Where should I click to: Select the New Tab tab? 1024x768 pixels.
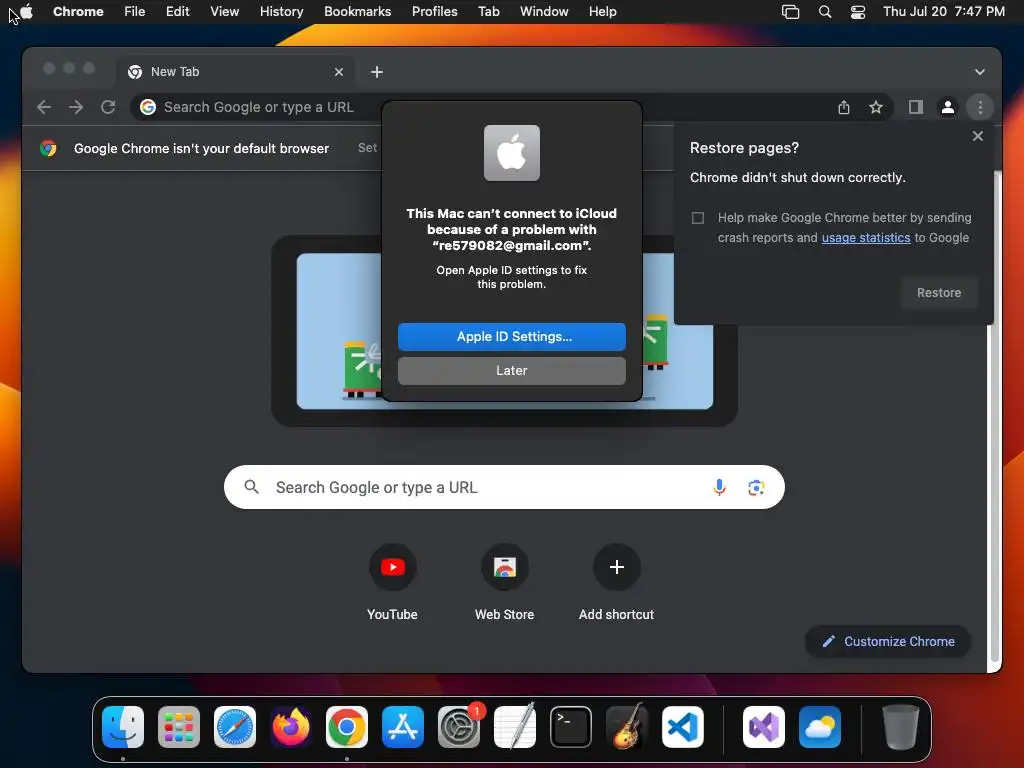point(236,72)
